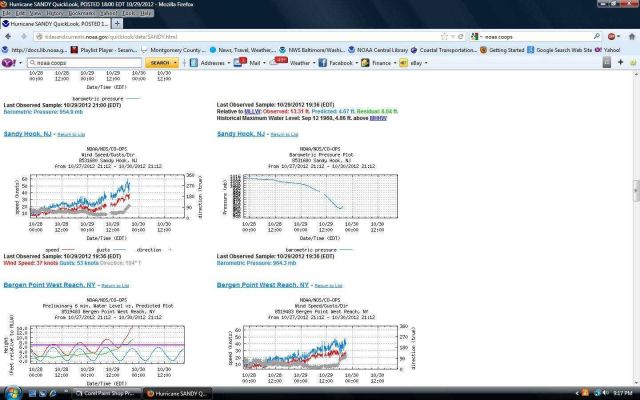Focus the Firefox search box
Screen dimensions: 640x400
pos(537,36)
